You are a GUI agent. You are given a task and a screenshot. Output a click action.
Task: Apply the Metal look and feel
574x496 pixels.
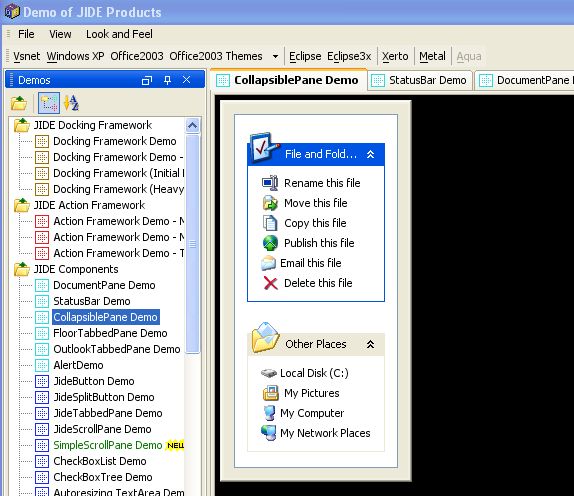click(x=432, y=56)
